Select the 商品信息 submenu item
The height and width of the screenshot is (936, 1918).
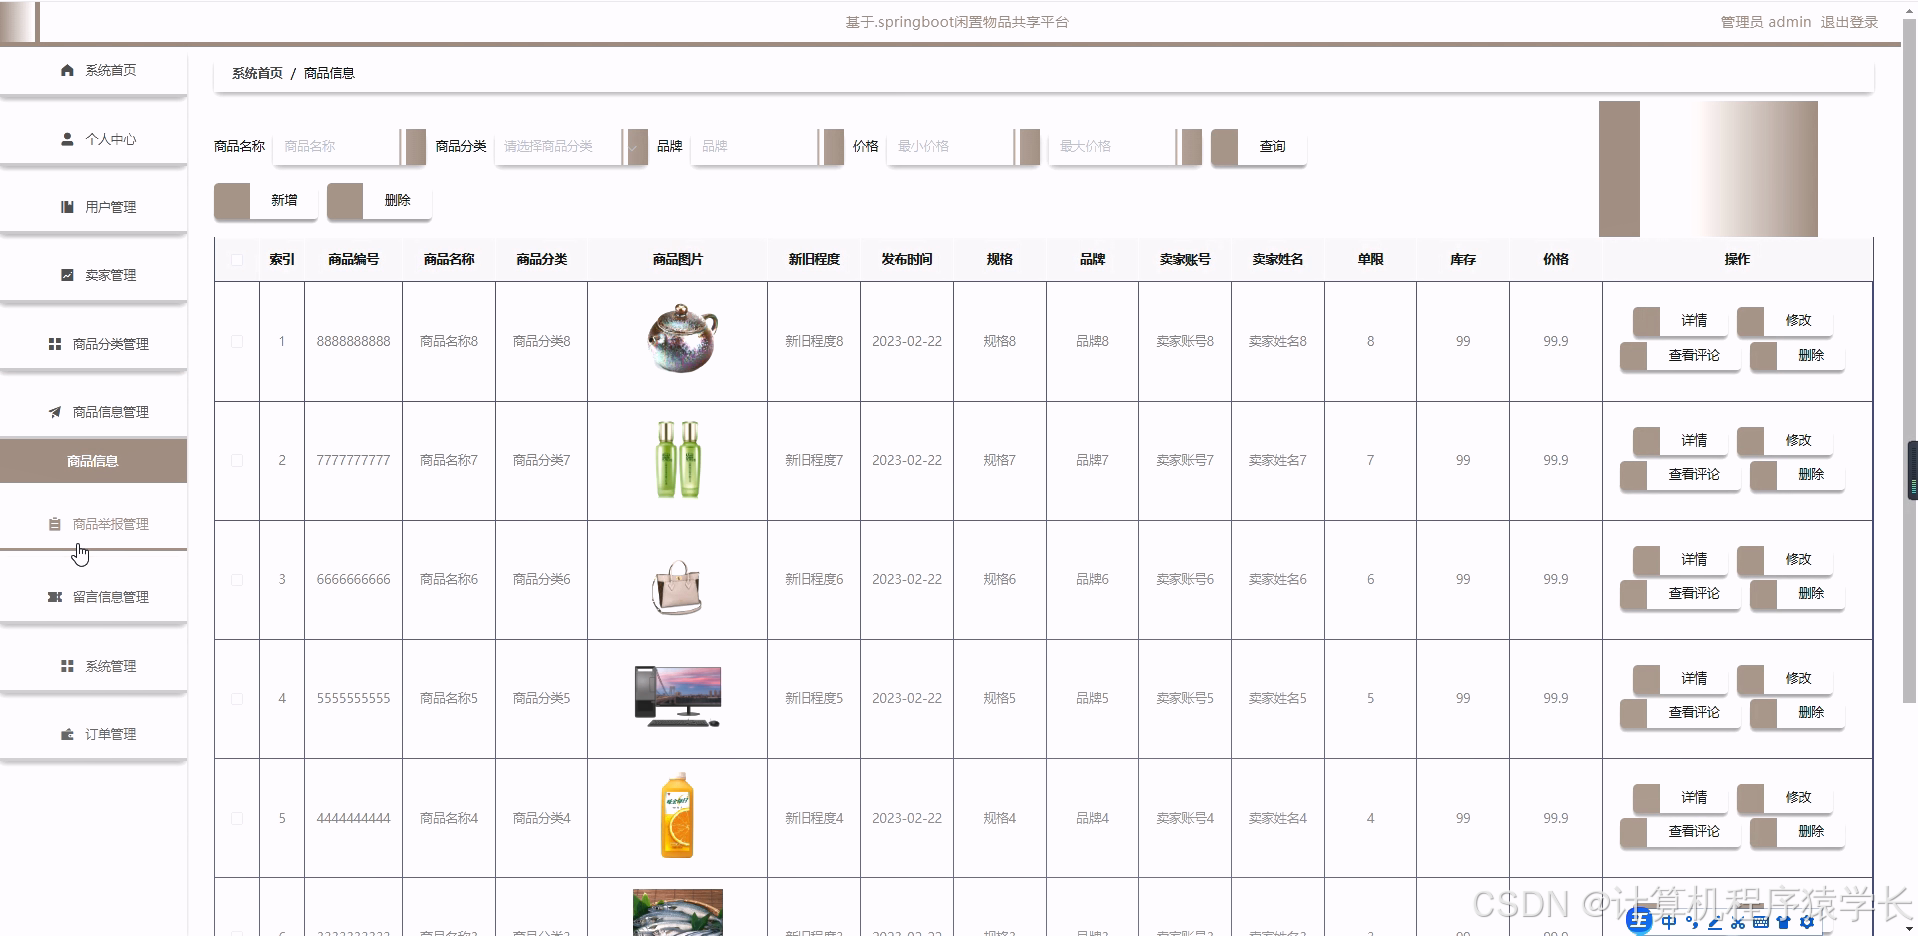94,461
